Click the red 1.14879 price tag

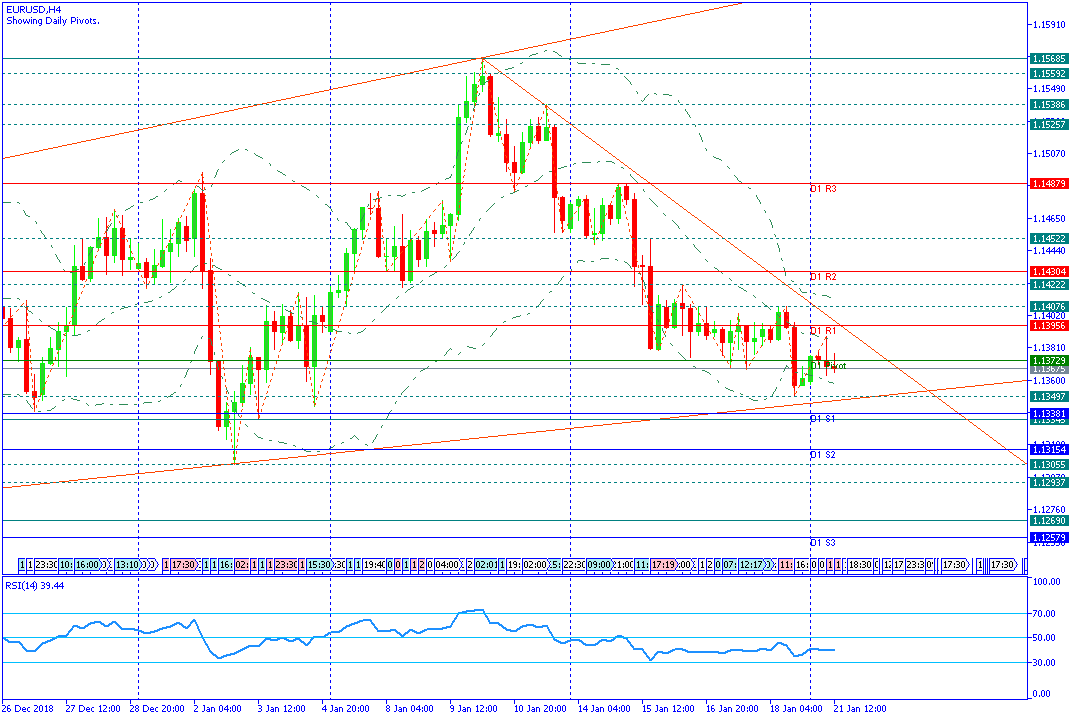pos(1047,184)
